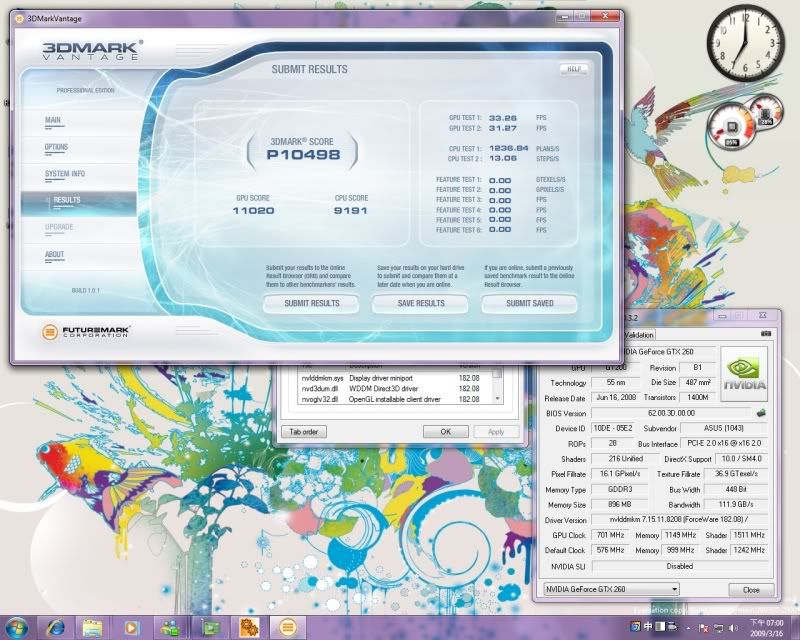
Task: Click the Apply button in driver dialog
Action: (496, 432)
